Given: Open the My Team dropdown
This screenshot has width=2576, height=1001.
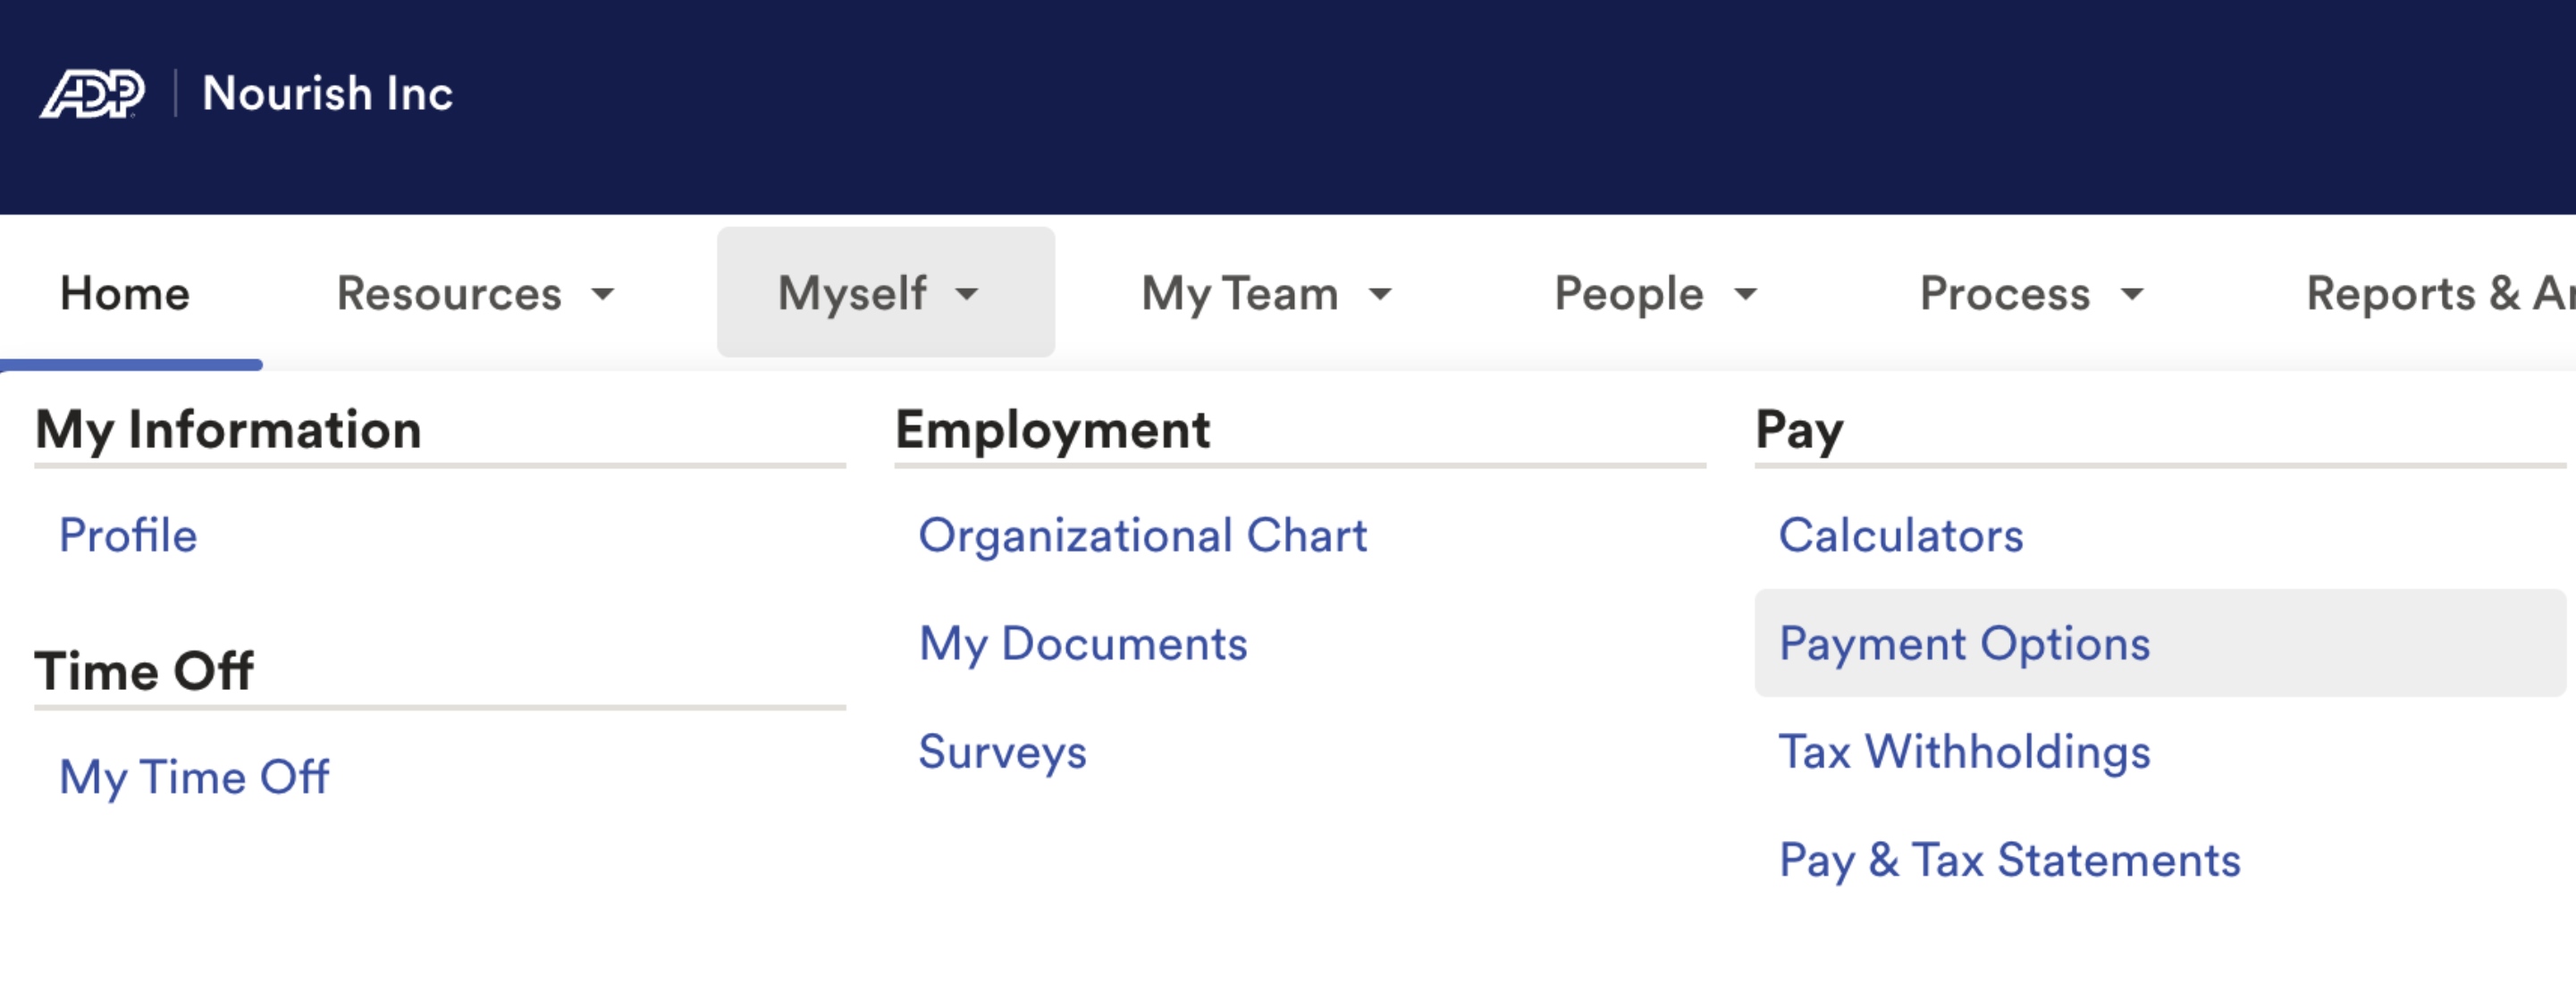Looking at the screenshot, I should click(x=1265, y=294).
